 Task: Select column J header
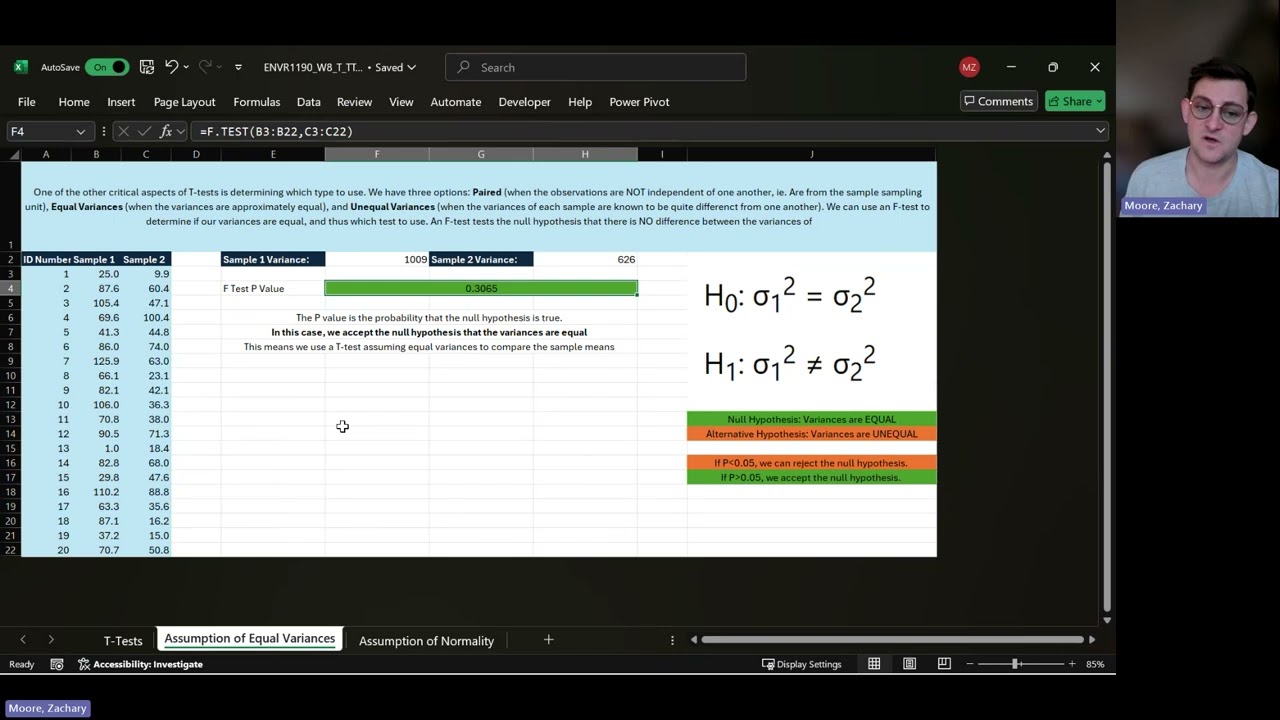coord(812,154)
